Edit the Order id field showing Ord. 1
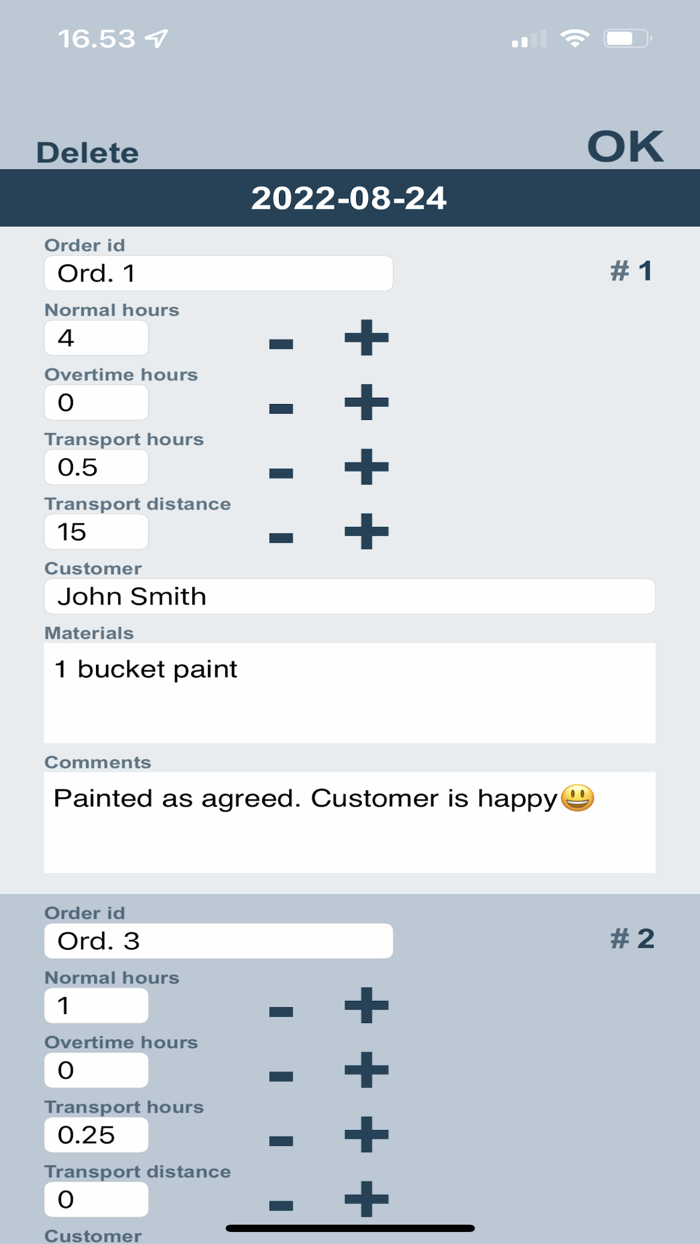Screen dimensions: 700x1244 click(x=218, y=272)
